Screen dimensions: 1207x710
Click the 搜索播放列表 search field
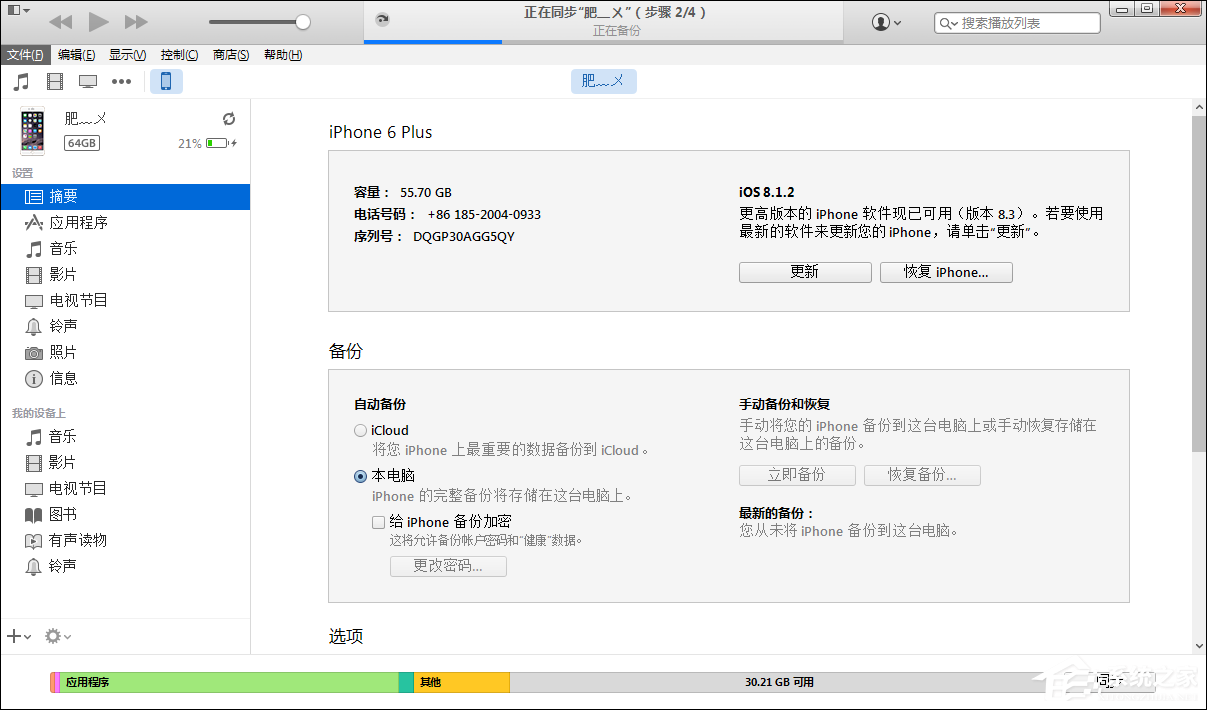[x=1017, y=21]
